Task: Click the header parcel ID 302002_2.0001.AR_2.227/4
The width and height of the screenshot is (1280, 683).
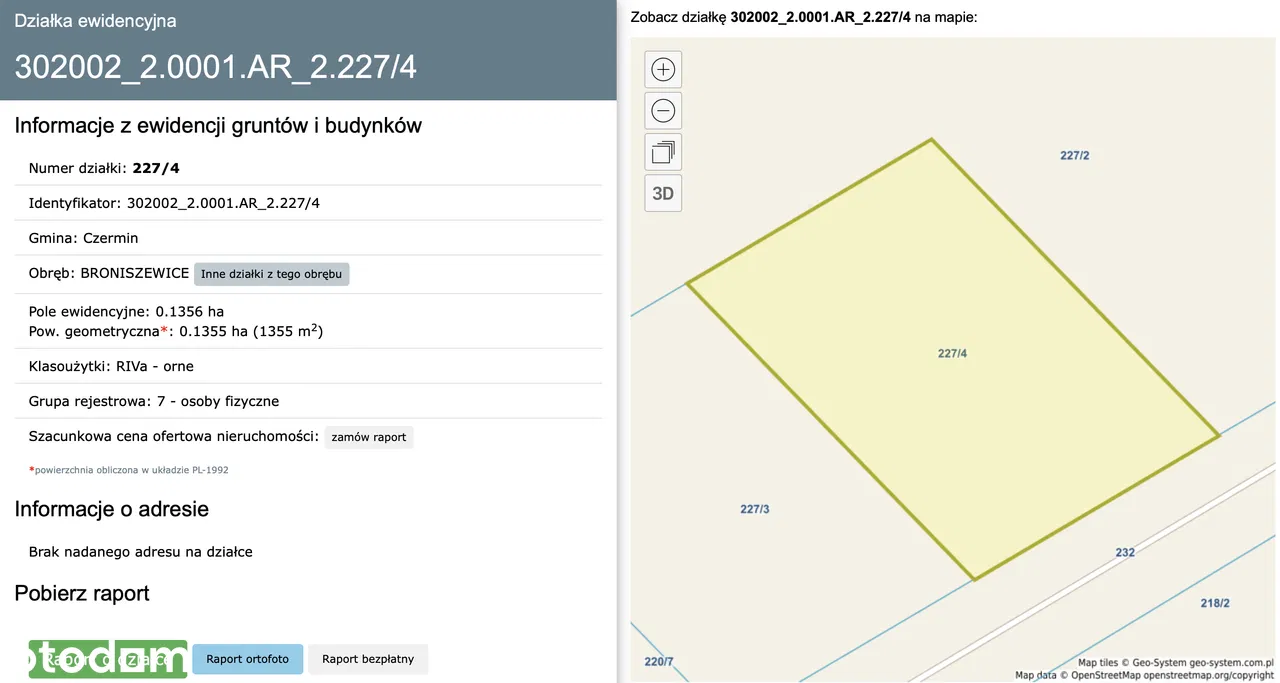Action: 215,66
